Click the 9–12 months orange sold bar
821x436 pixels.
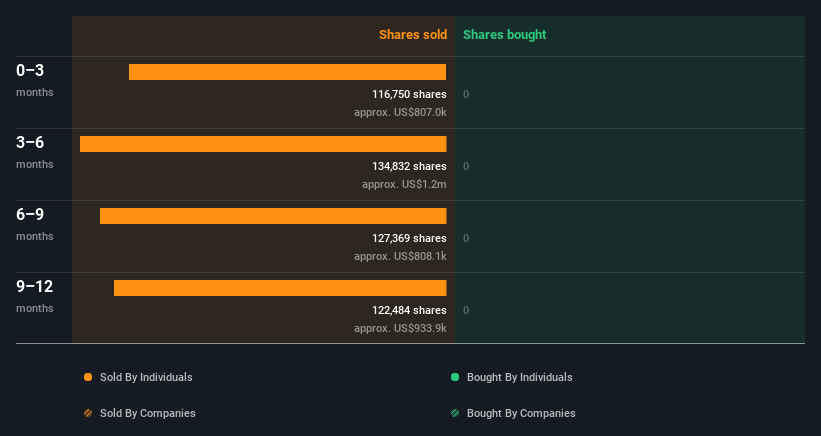280,288
